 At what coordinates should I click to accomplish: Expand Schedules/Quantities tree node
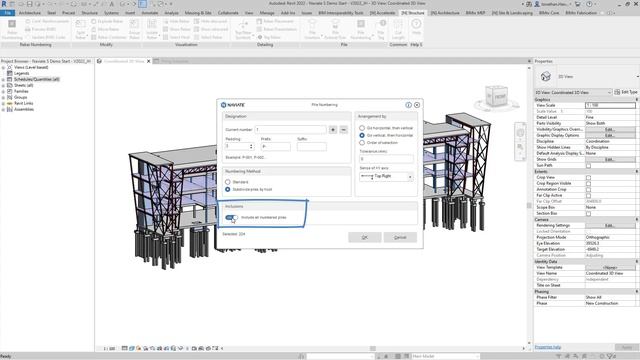[x=3, y=79]
